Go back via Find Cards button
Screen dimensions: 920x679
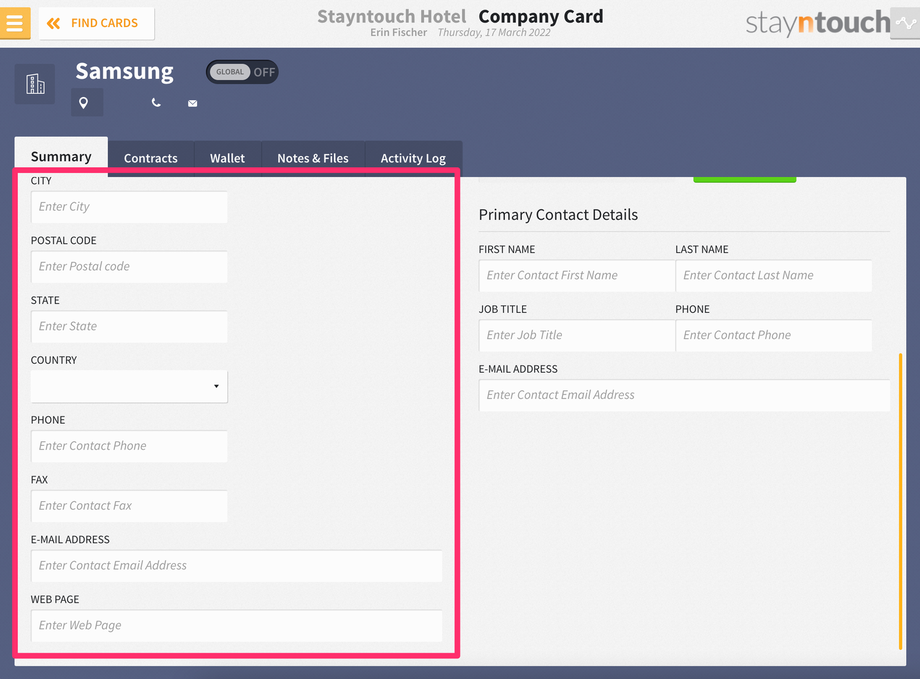click(x=96, y=23)
